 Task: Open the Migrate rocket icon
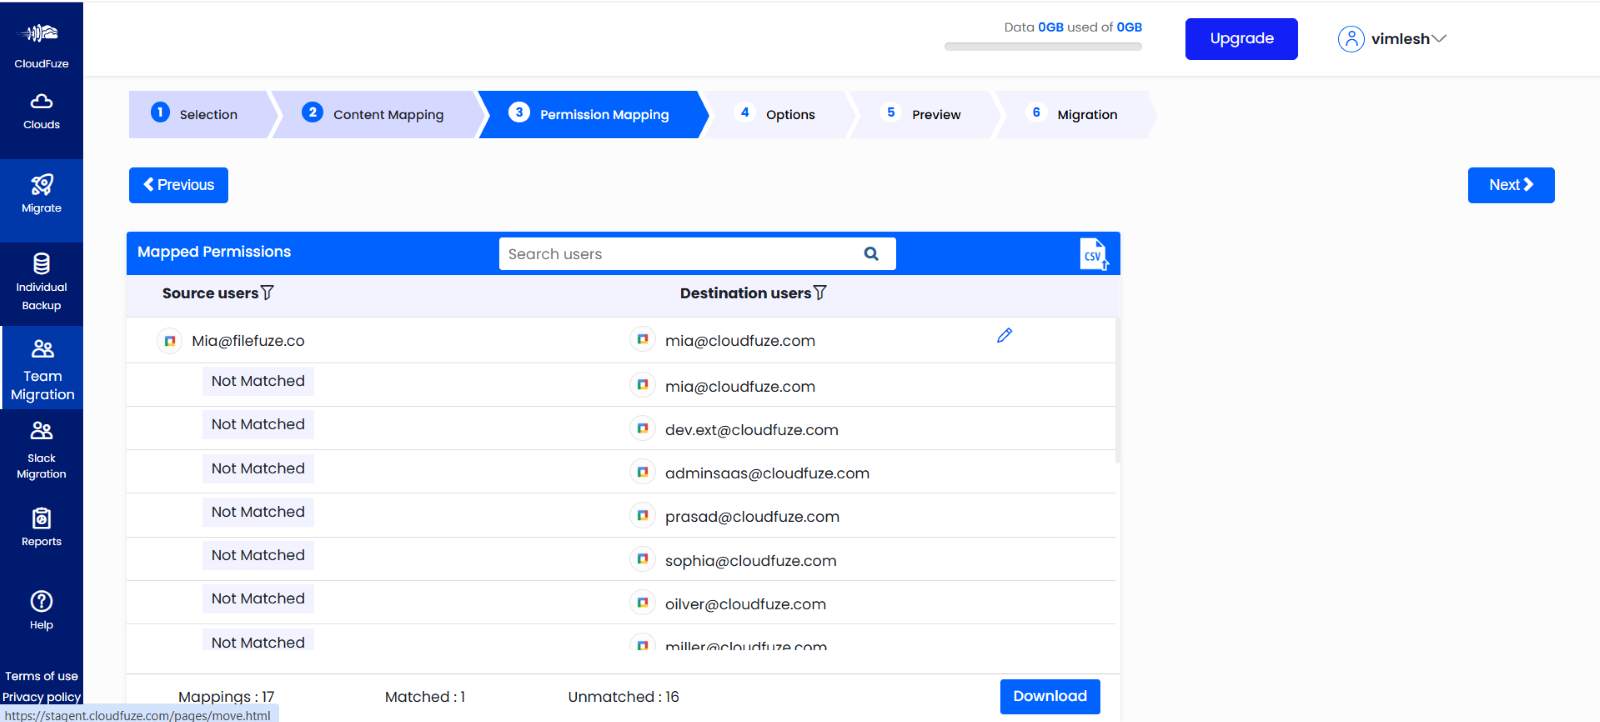pos(41,185)
